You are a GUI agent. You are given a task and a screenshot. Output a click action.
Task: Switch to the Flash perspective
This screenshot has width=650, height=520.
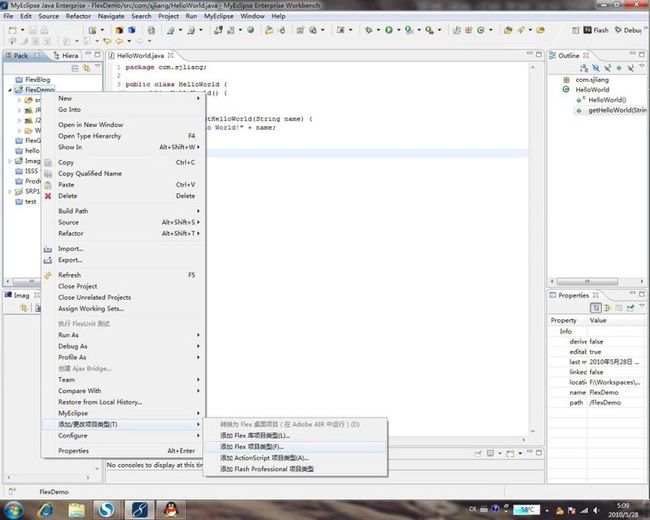point(596,30)
